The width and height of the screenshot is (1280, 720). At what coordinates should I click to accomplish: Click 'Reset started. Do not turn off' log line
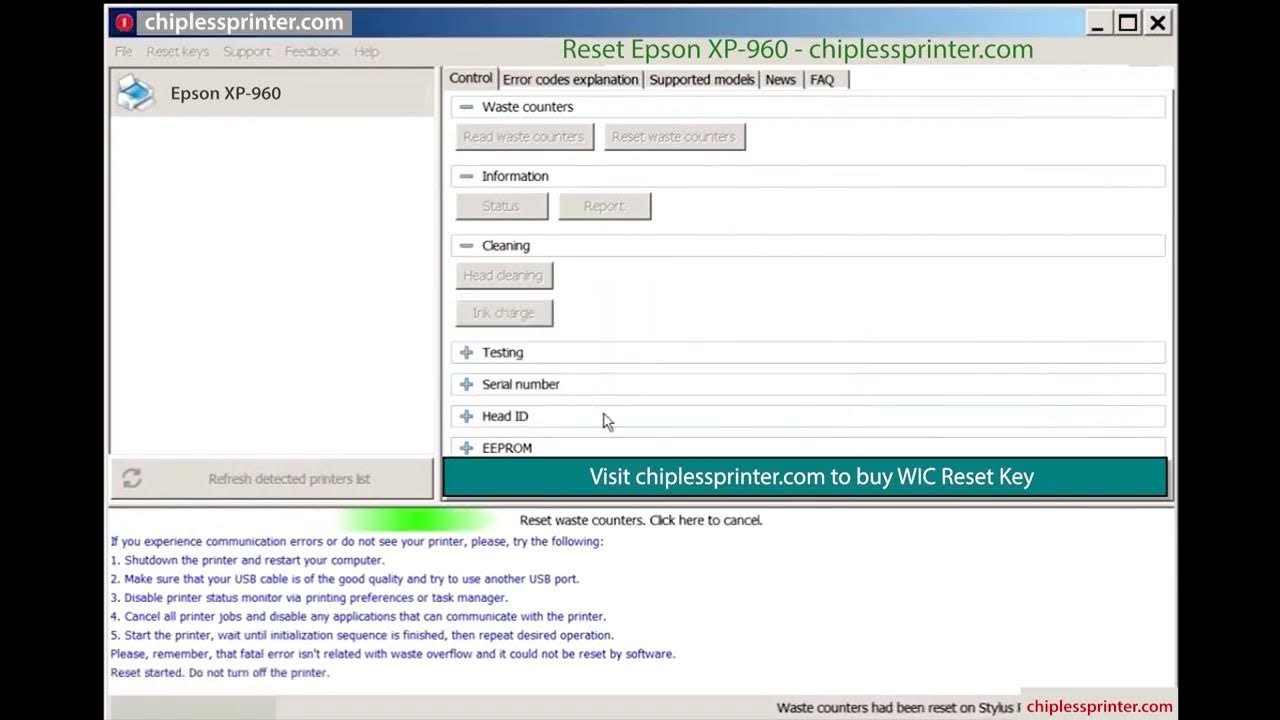point(220,673)
